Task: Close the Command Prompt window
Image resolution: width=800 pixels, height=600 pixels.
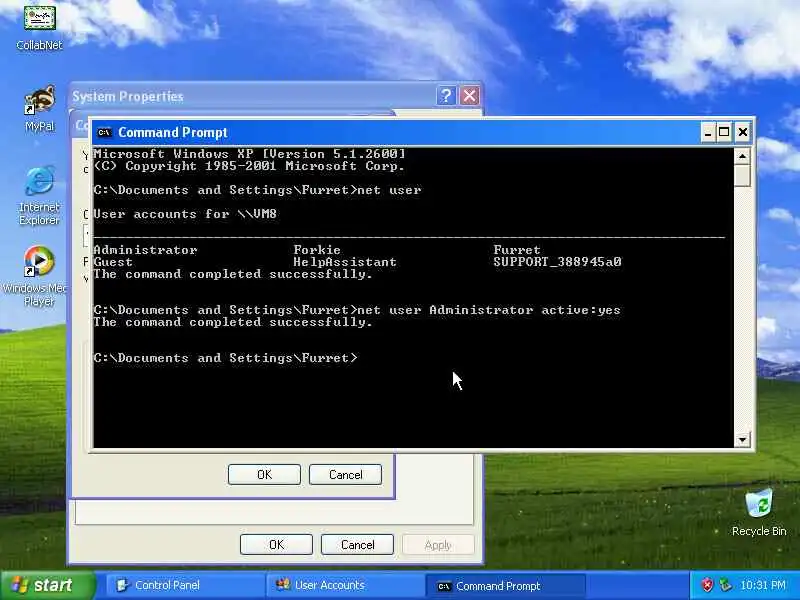Action: tap(743, 133)
